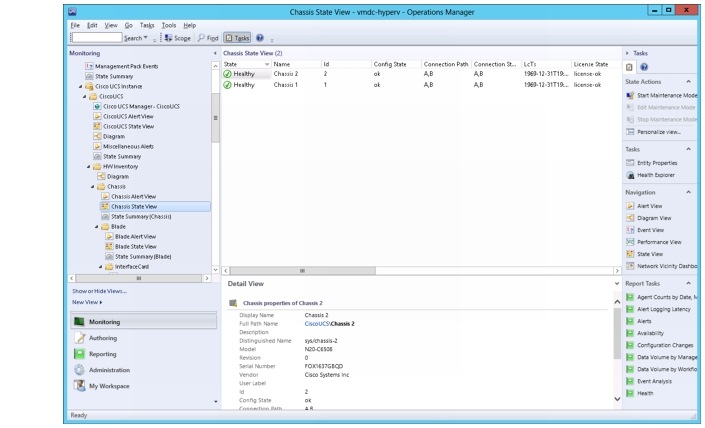Image resolution: width=705 pixels, height=428 pixels.
Task: Collapse the Chassis tree folder
Action: (94, 186)
